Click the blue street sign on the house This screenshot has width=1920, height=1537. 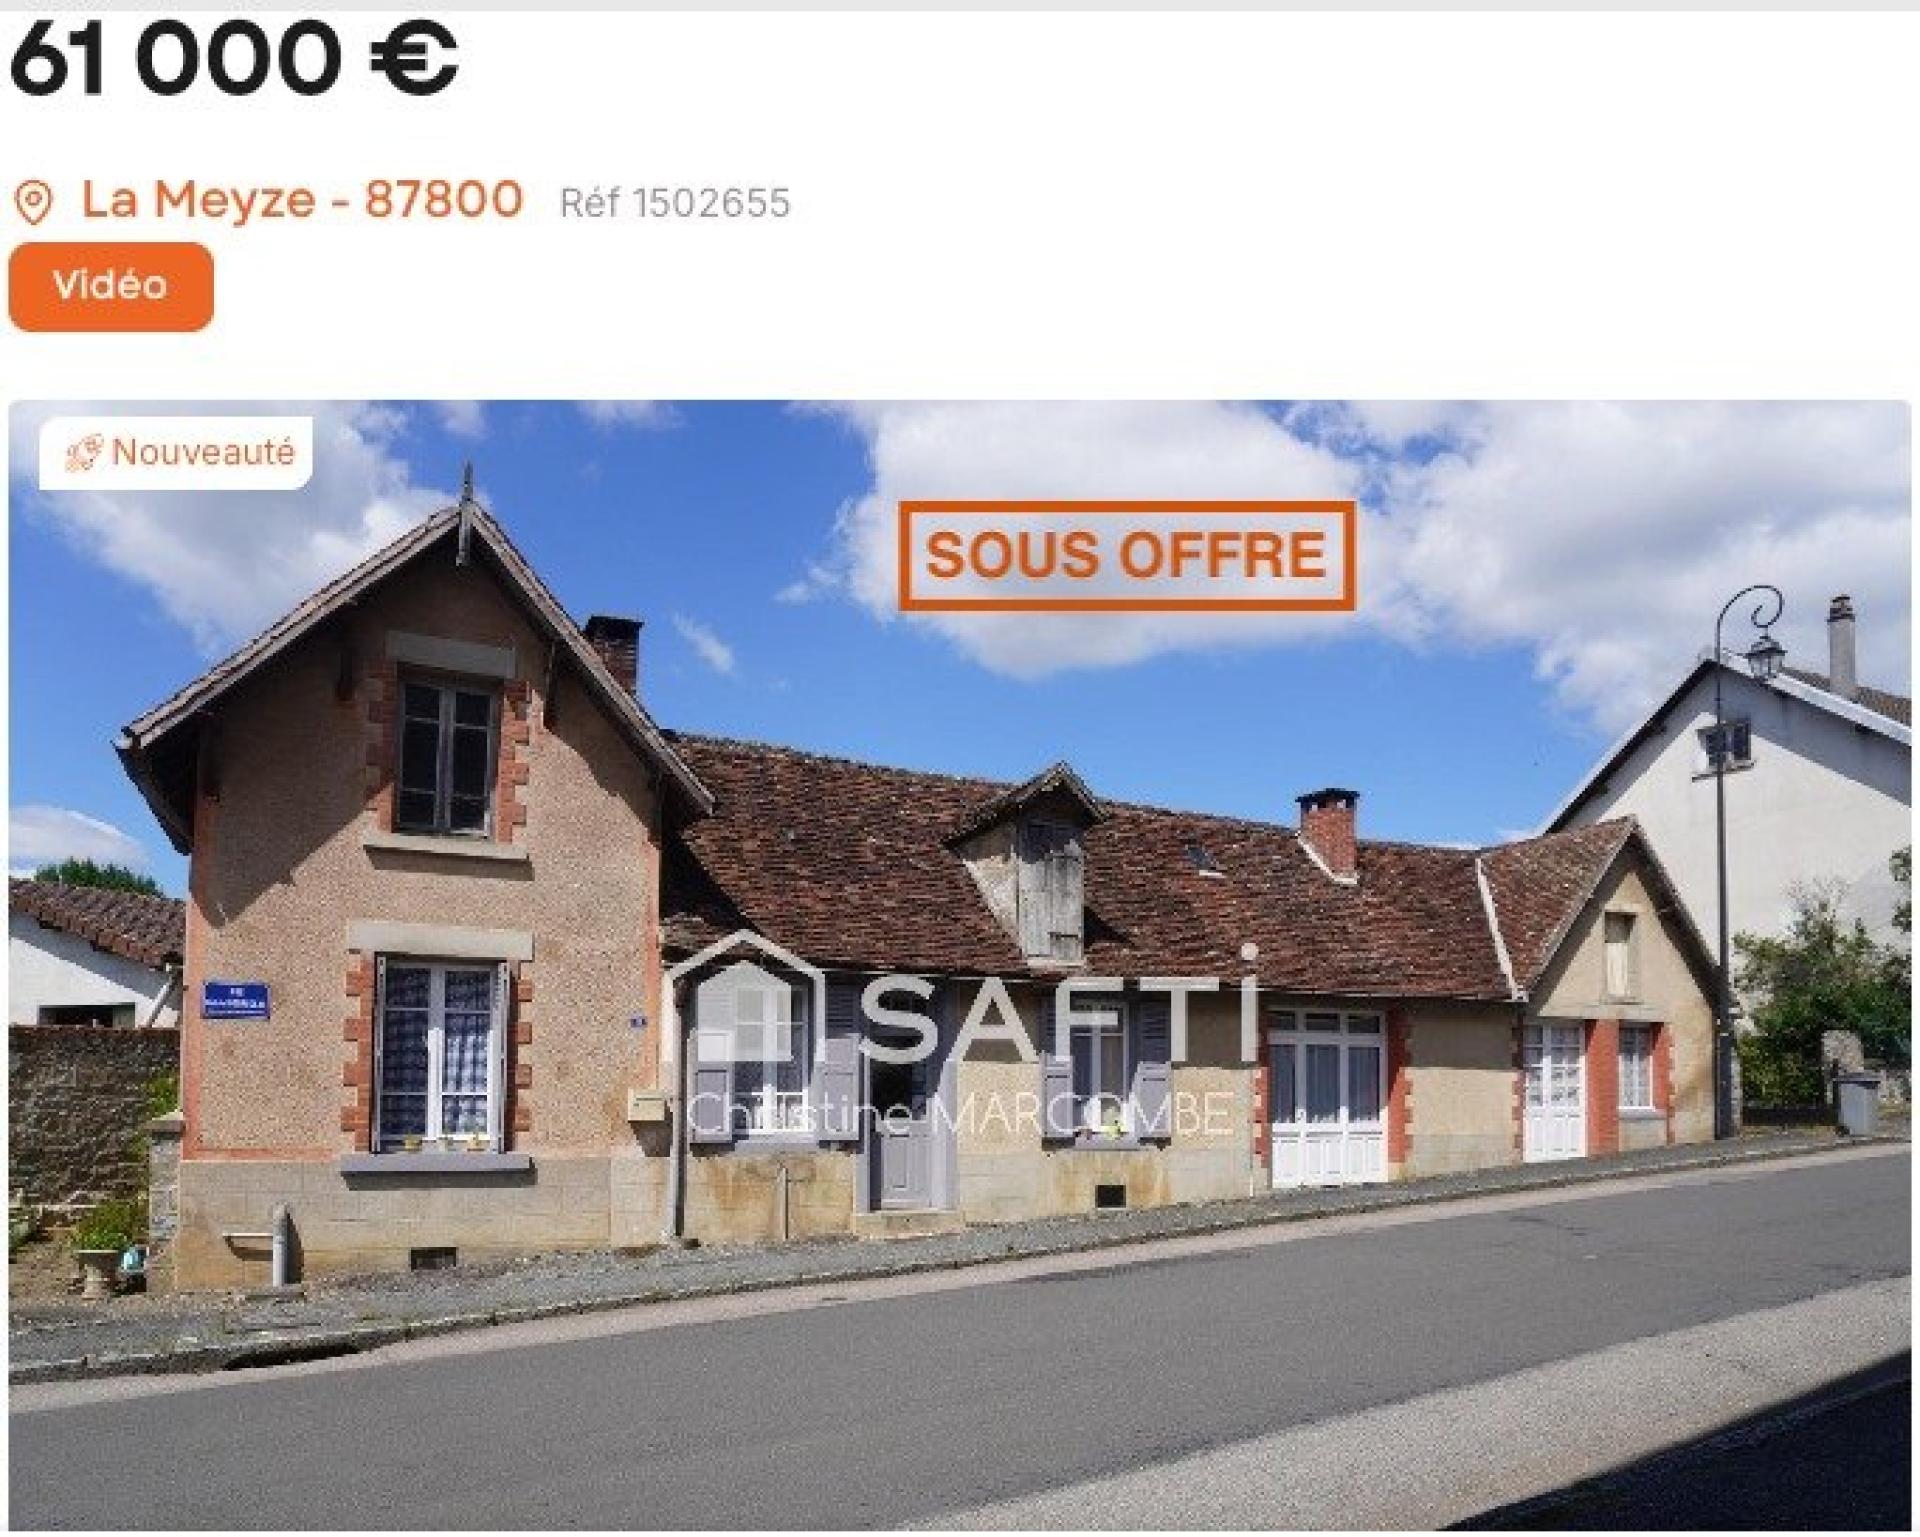click(x=237, y=999)
